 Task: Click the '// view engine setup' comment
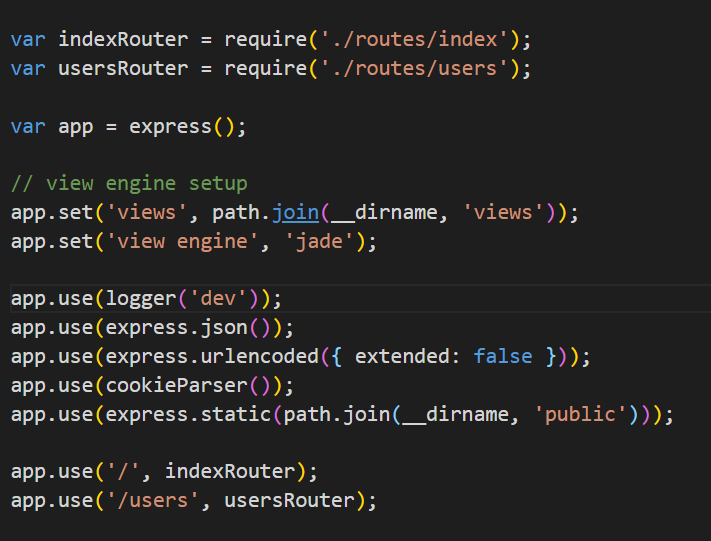tap(129, 184)
